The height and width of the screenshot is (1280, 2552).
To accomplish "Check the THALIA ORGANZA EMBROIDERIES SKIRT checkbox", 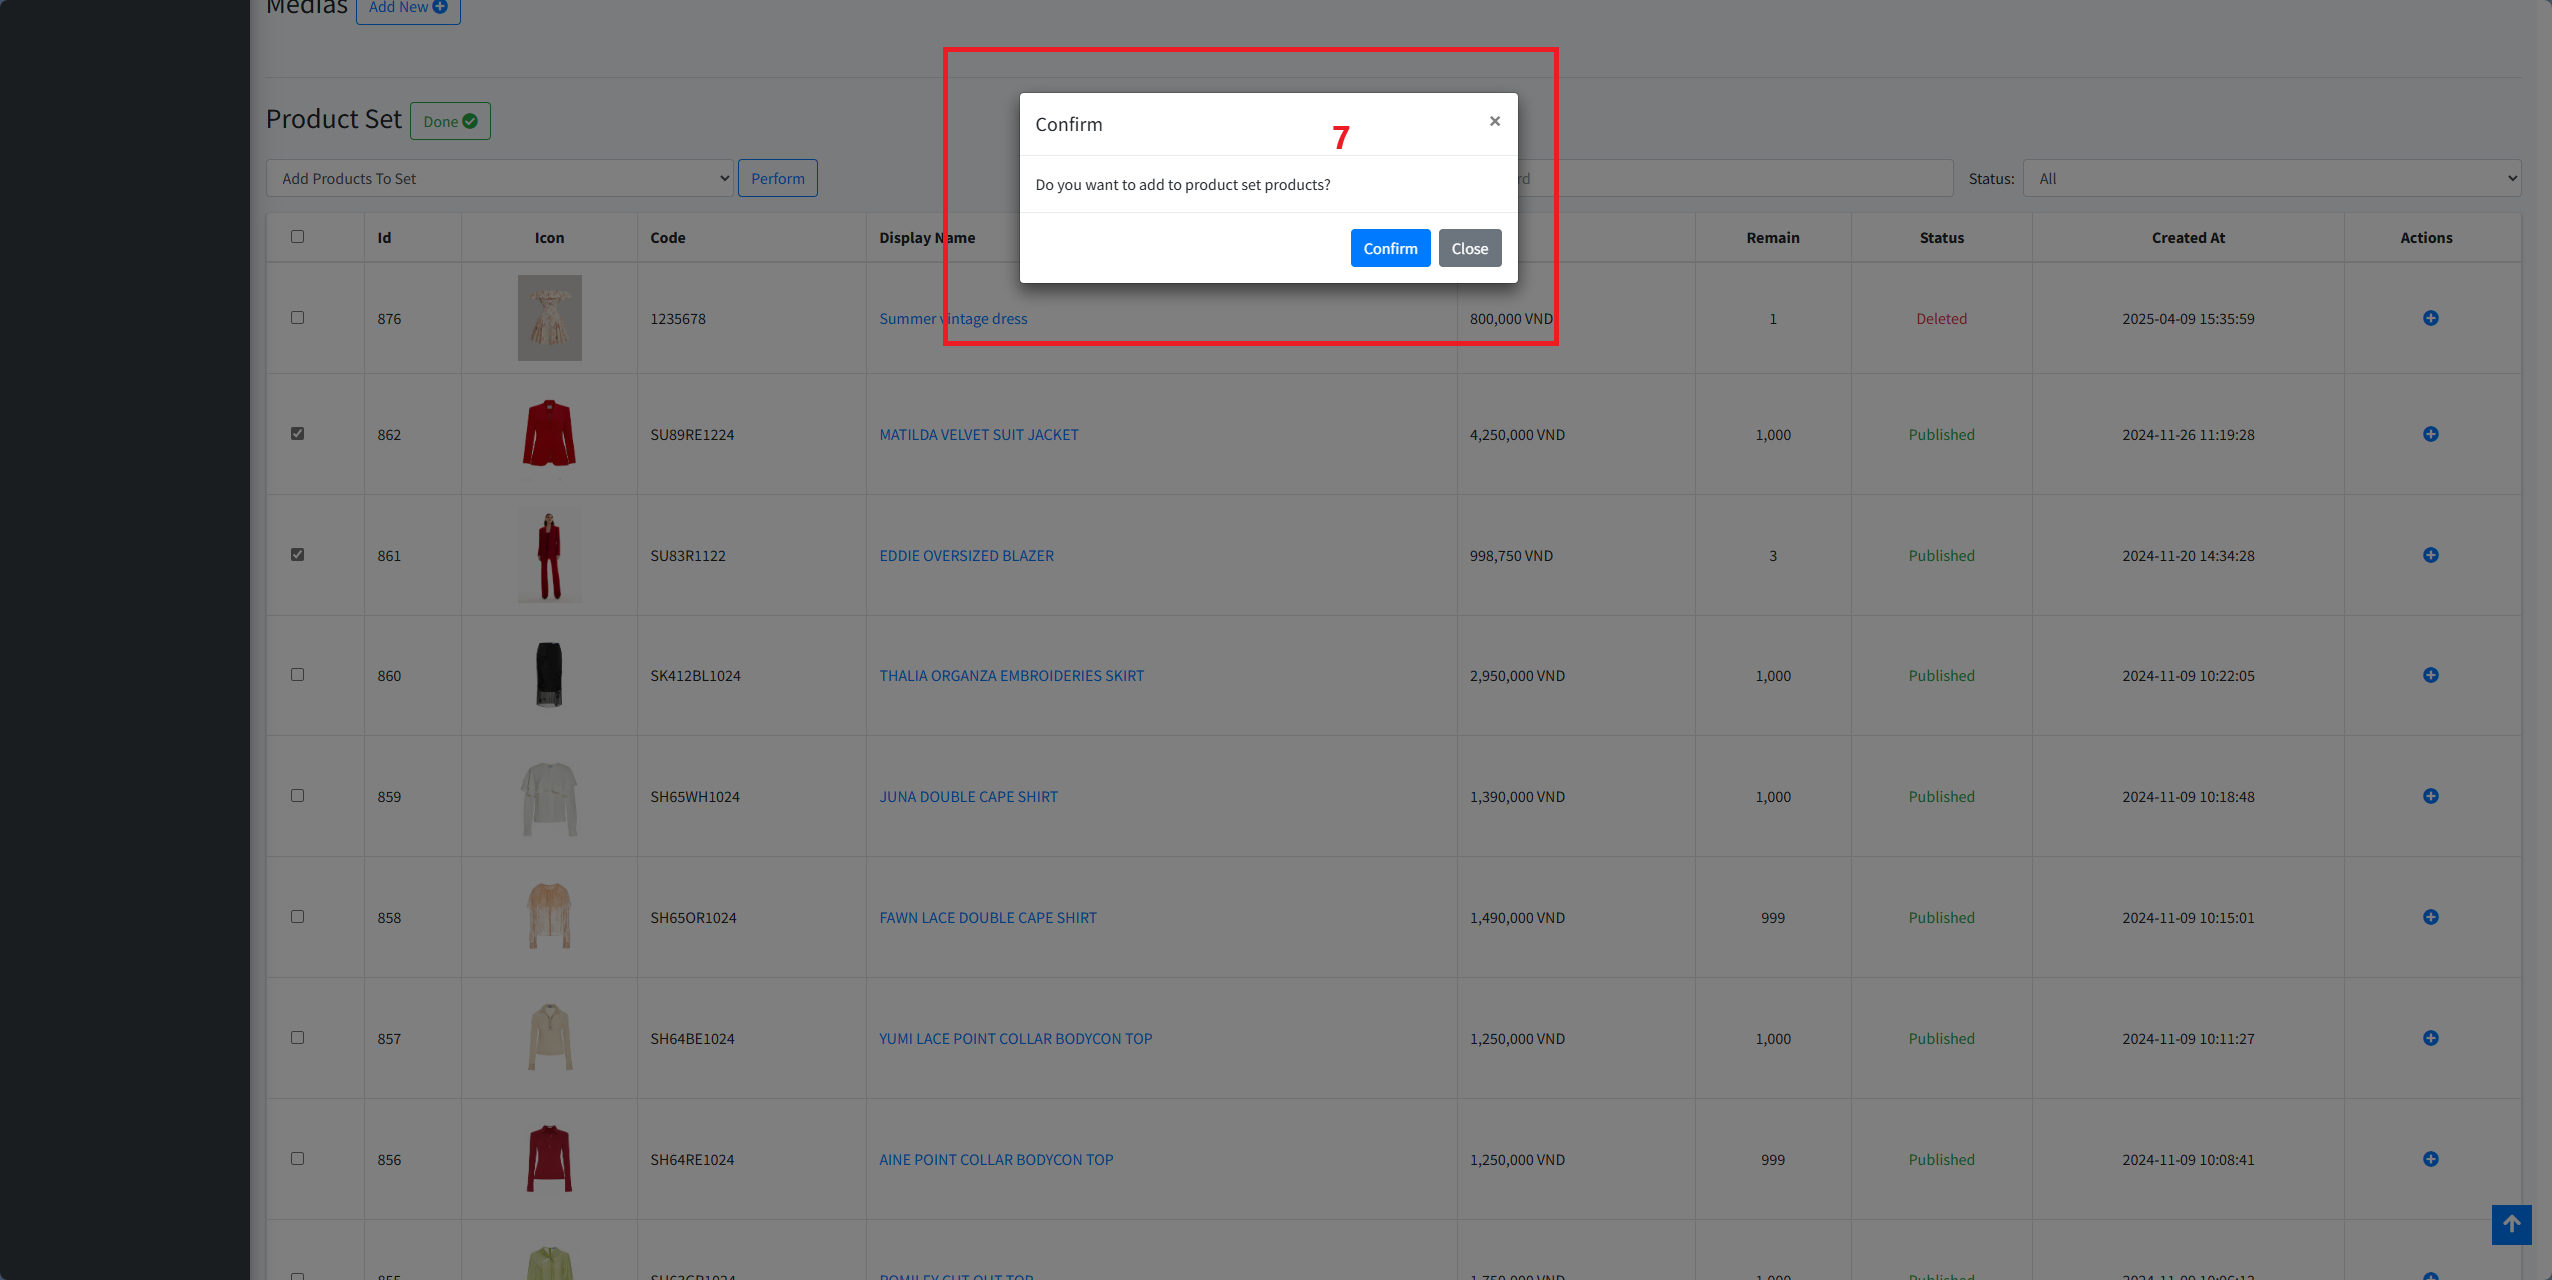I will point(297,675).
